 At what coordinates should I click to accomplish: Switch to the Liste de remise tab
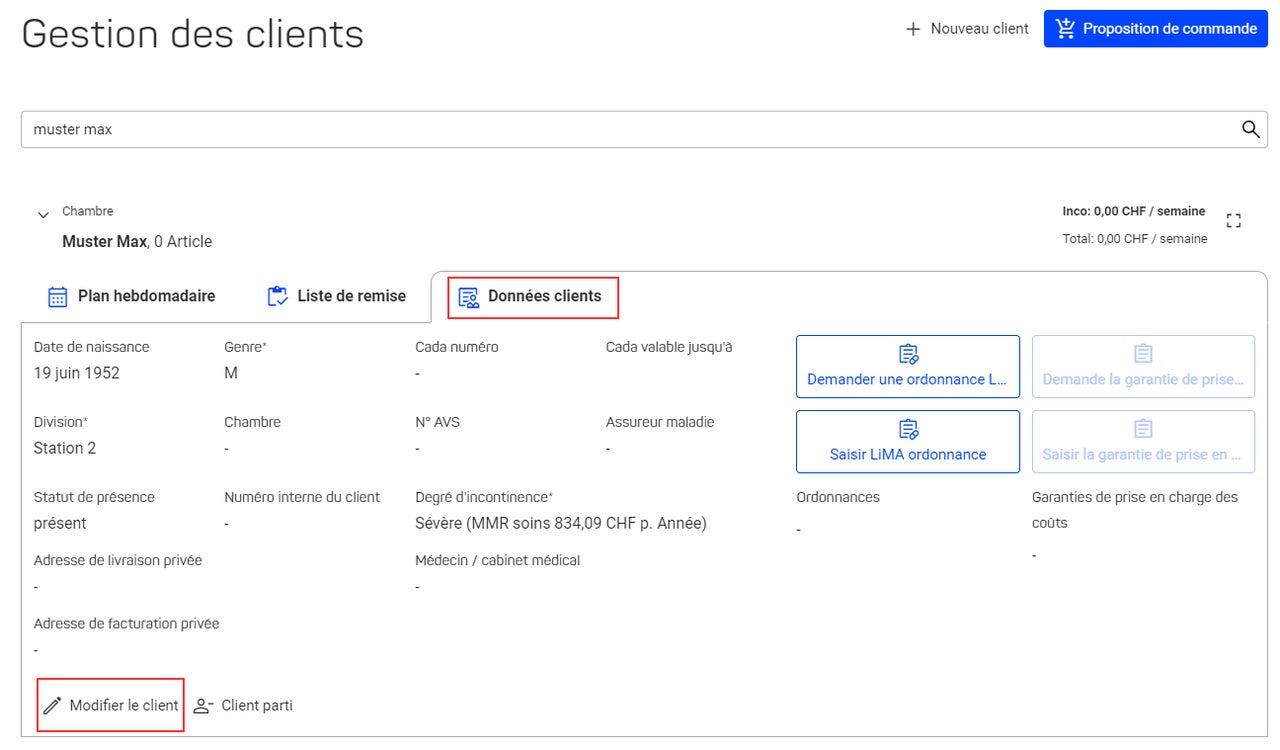click(337, 297)
